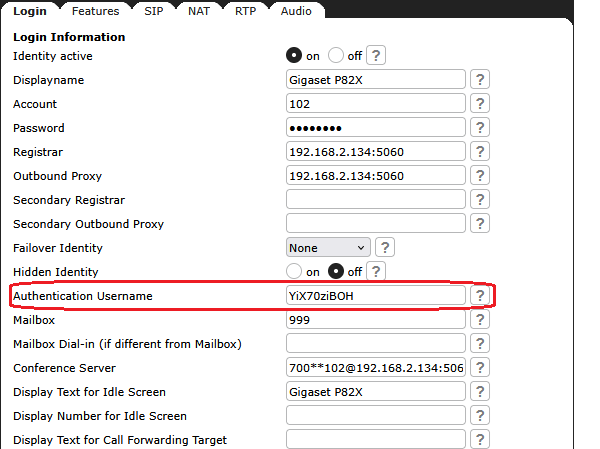Open help for Account field
Screen dimensions: 600x449
coord(480,104)
